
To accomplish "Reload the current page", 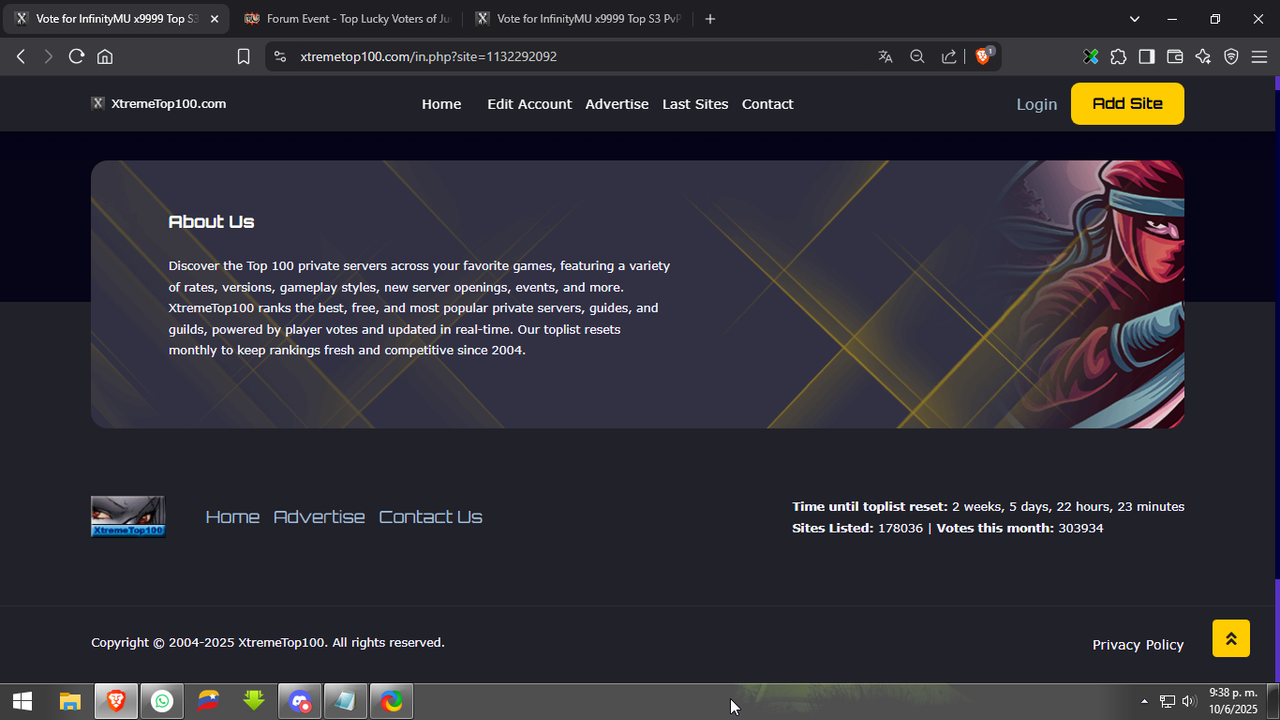I will coord(76,57).
